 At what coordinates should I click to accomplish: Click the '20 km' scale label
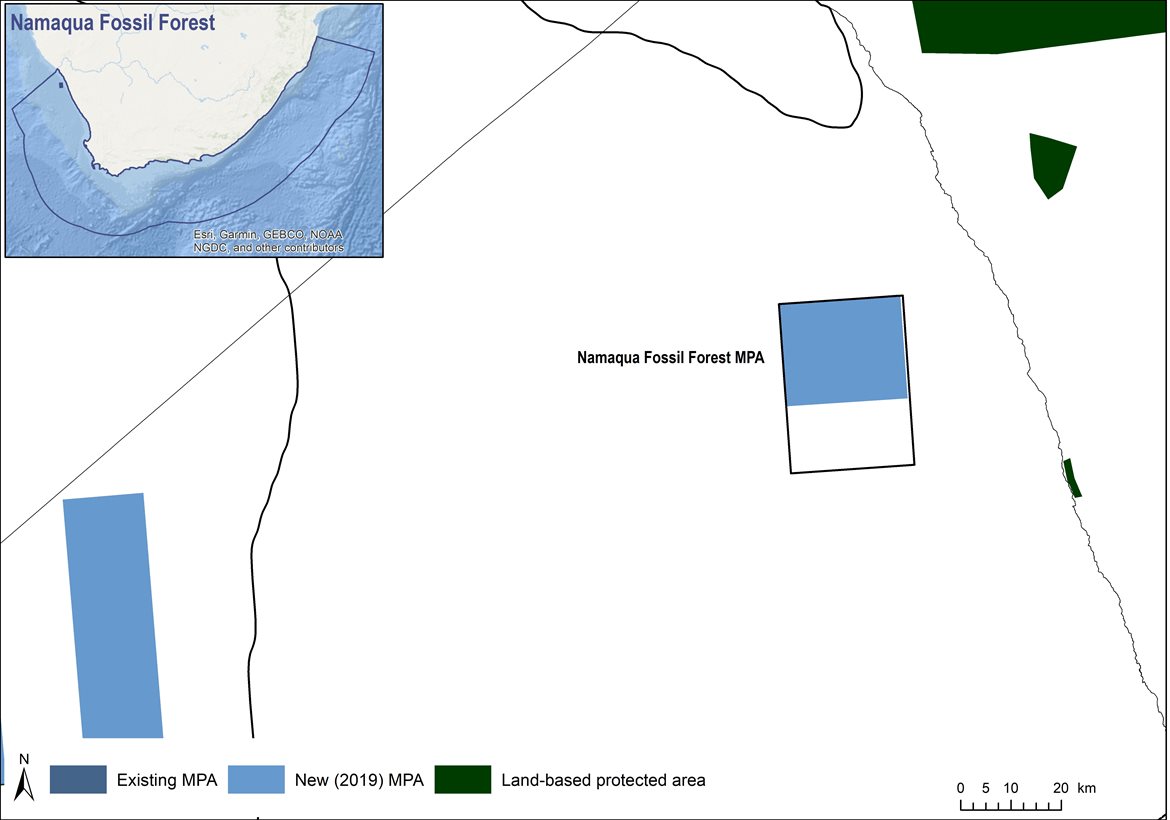pos(1074,788)
